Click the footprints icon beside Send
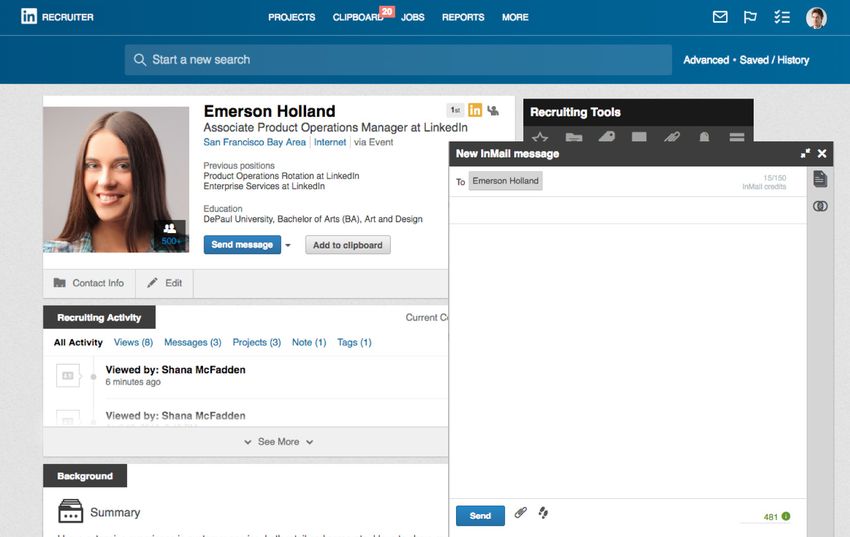Image resolution: width=850 pixels, height=537 pixels. (x=543, y=513)
